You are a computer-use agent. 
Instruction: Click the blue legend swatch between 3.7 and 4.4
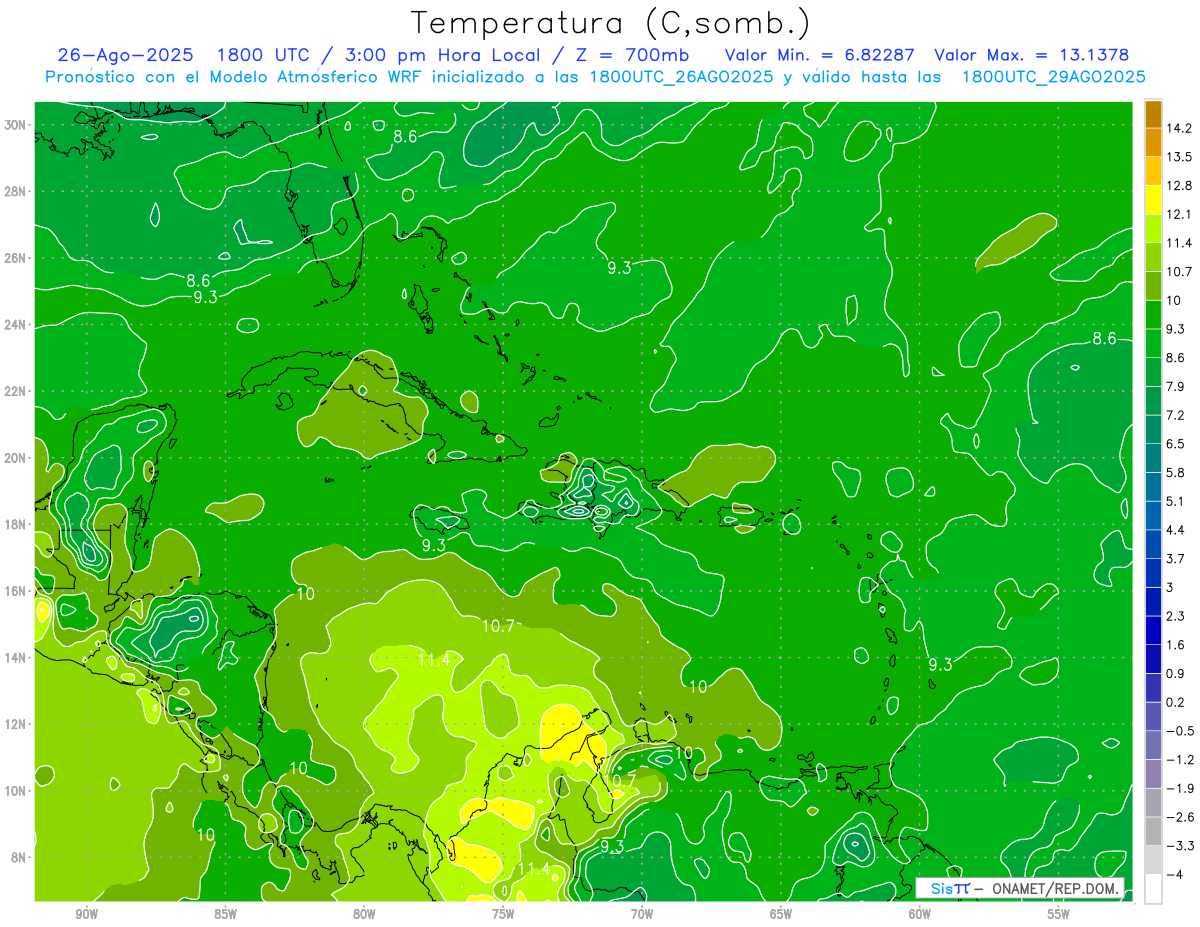[x=1153, y=543]
